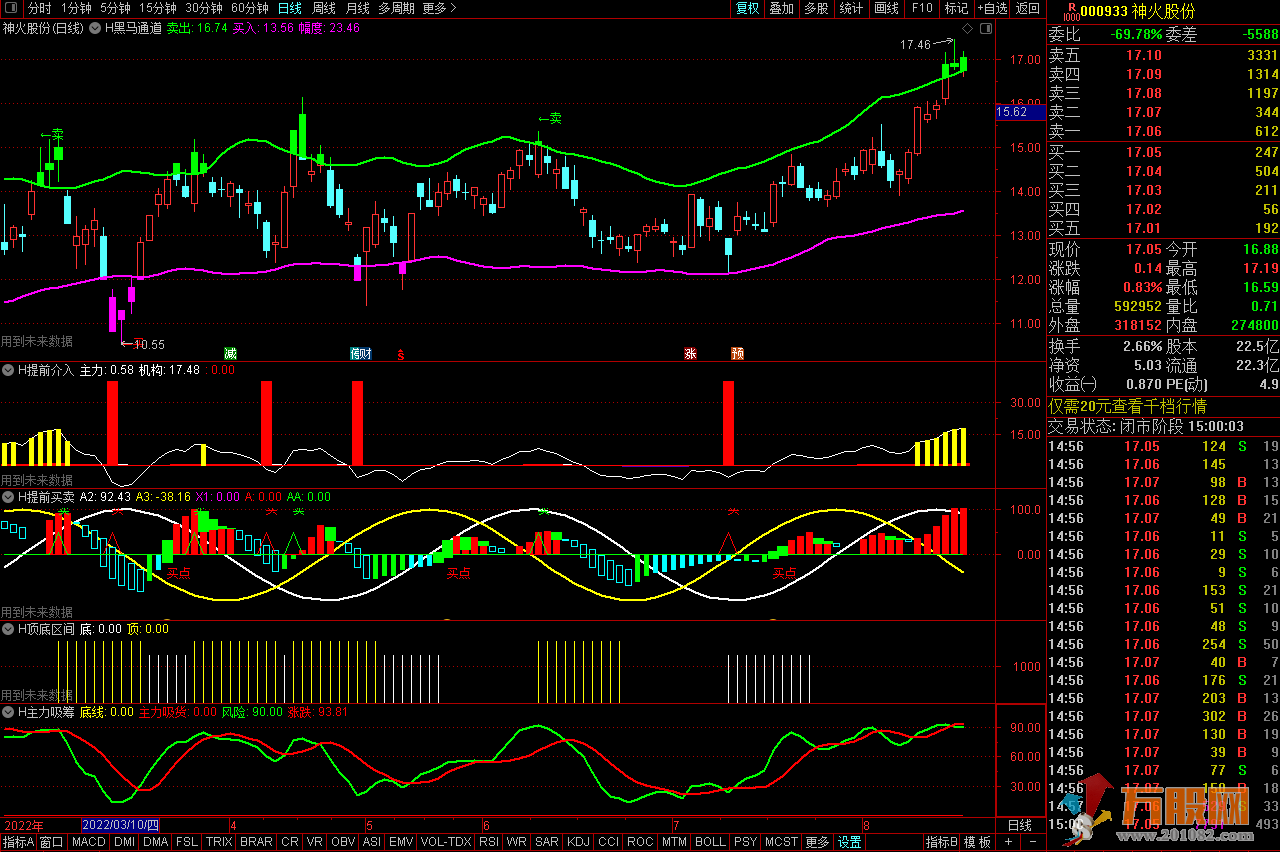Open the 模板 template button
This screenshot has height=852, width=1280.
click(977, 842)
